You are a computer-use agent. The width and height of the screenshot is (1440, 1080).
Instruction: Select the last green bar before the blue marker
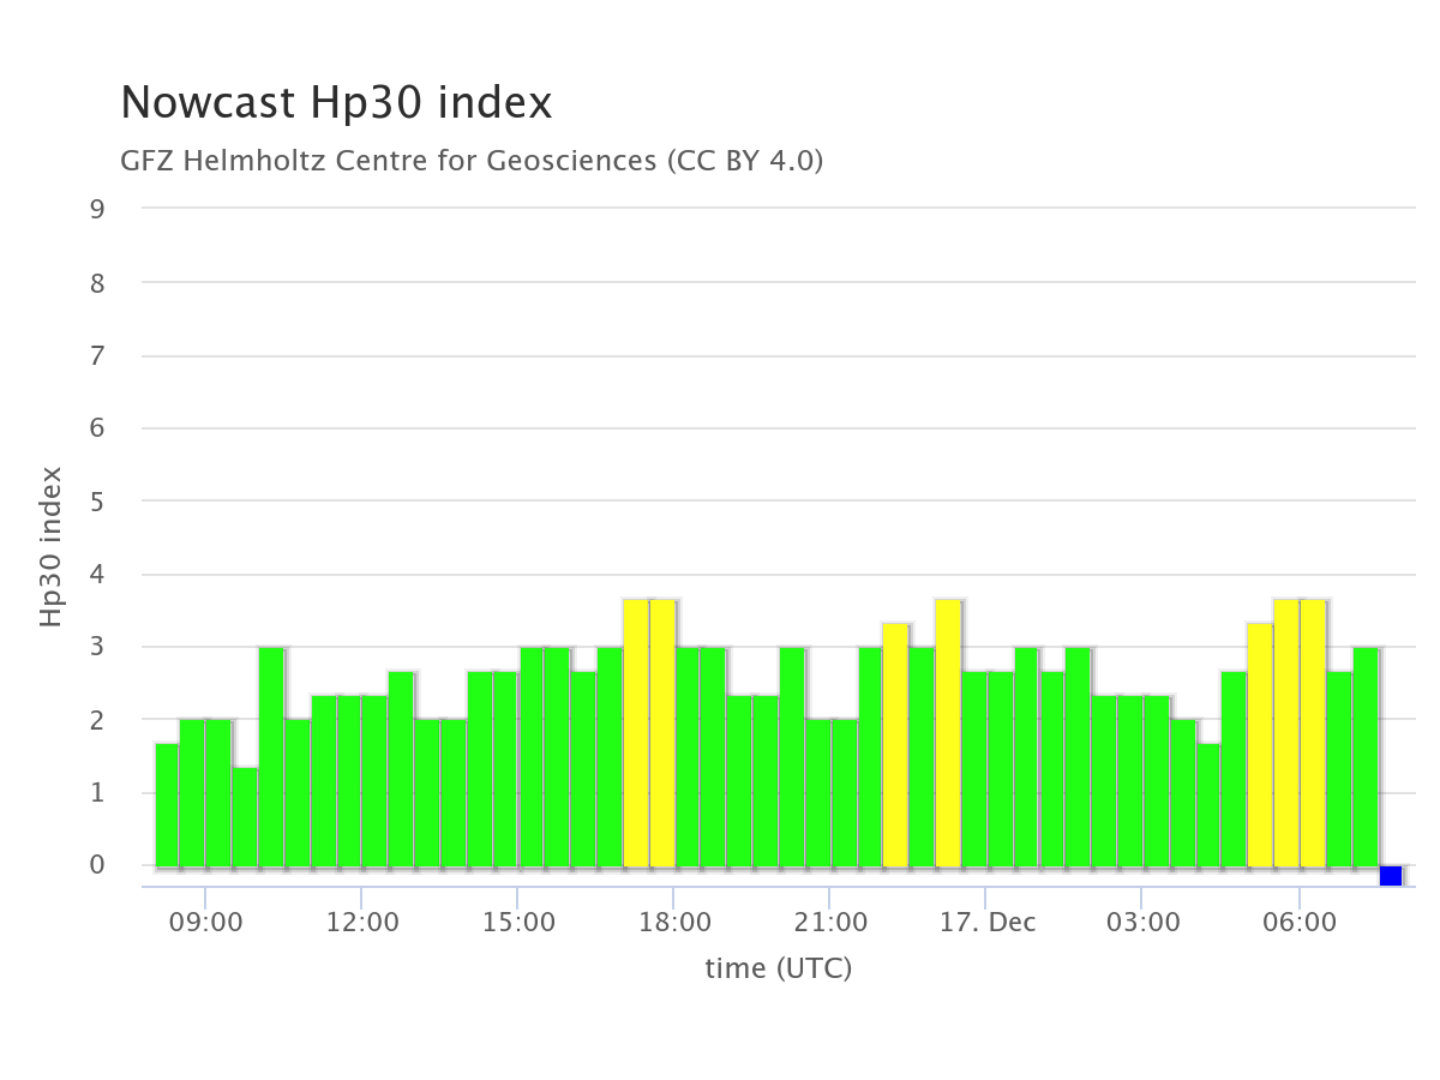(x=1366, y=756)
